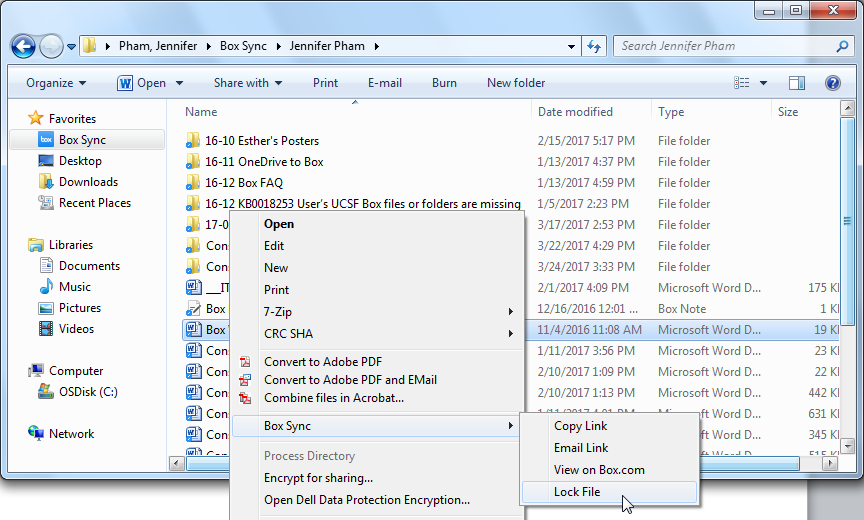Viewport: 864px width, 520px height.
Task: Navigate to the Pham, Jennifer breadcrumb
Action: point(158,46)
